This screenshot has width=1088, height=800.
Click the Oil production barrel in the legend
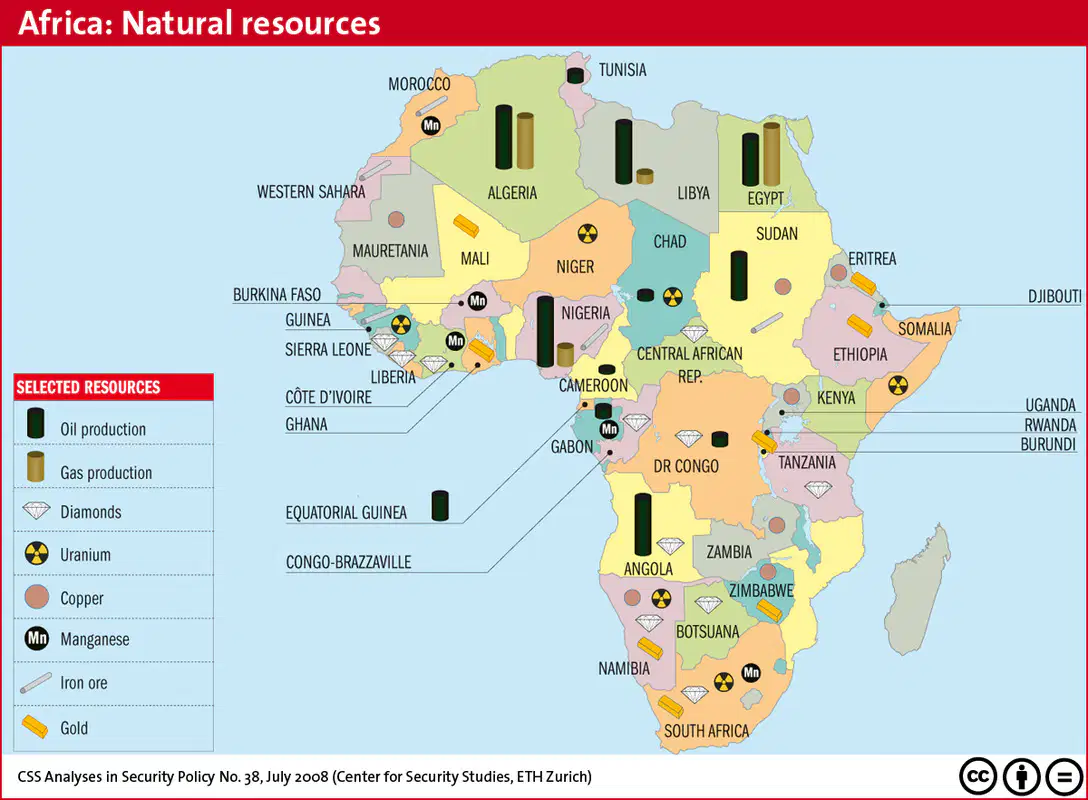(x=35, y=423)
